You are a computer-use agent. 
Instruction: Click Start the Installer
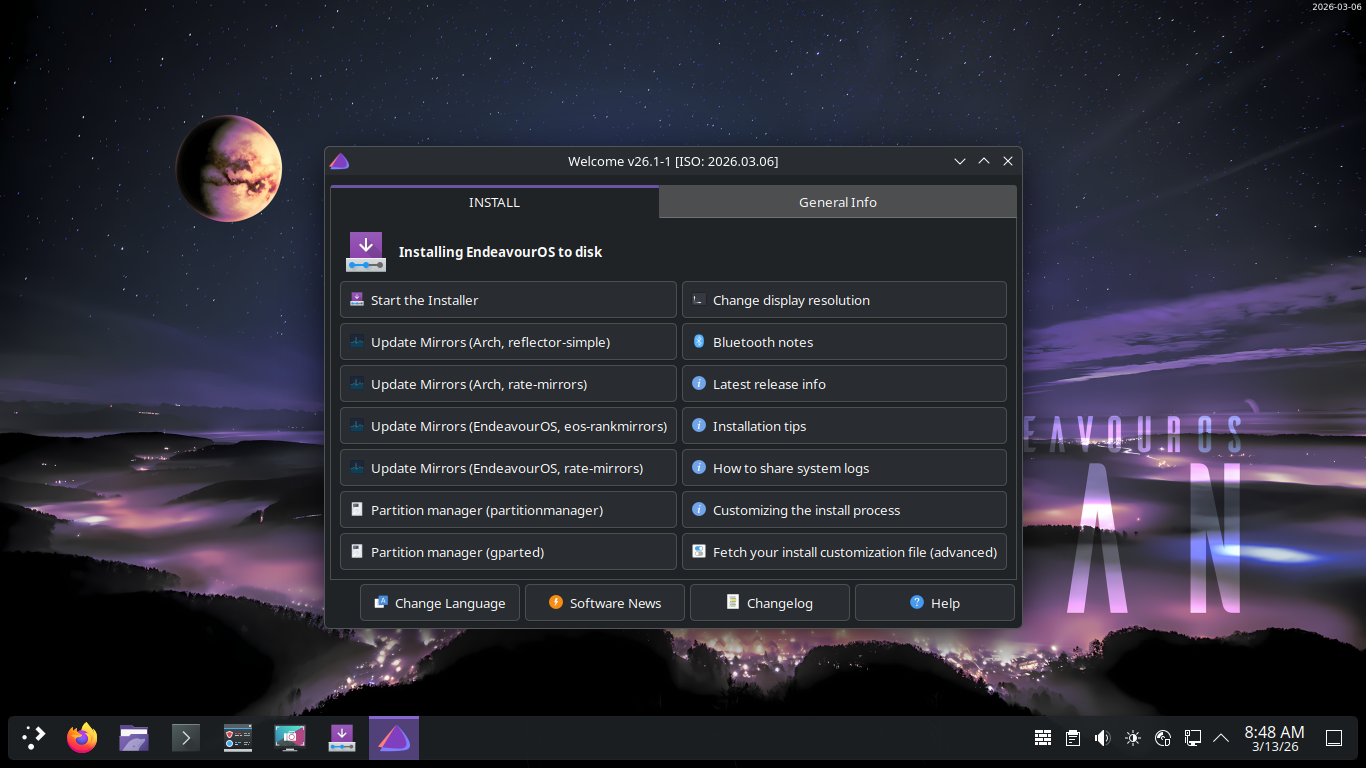[x=508, y=300]
